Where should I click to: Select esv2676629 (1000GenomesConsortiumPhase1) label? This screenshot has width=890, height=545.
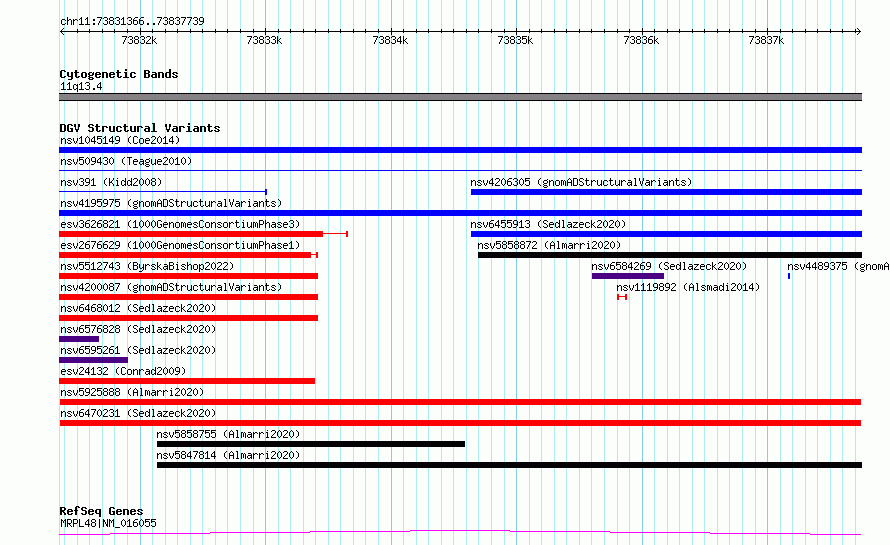180,245
